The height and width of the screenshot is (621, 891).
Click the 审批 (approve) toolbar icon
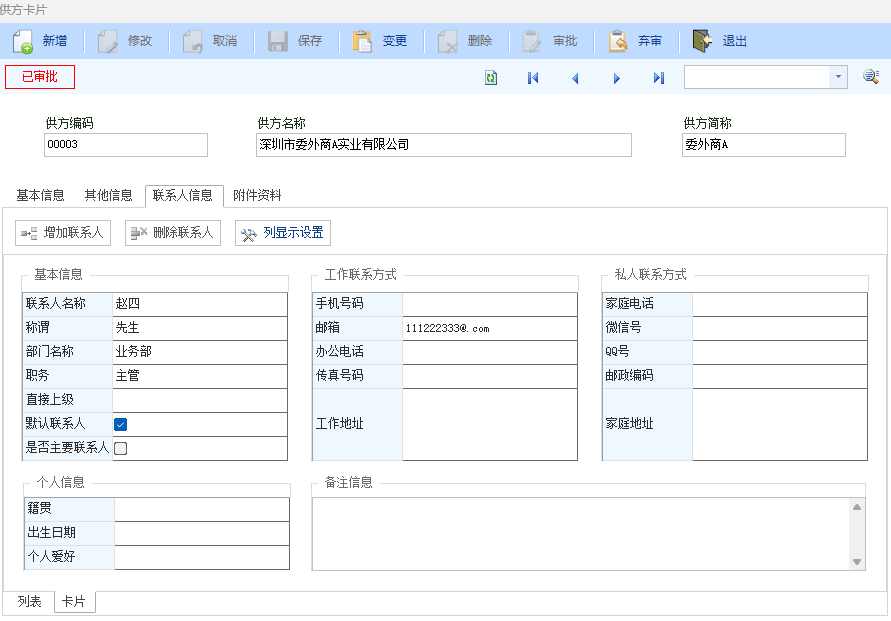click(532, 41)
